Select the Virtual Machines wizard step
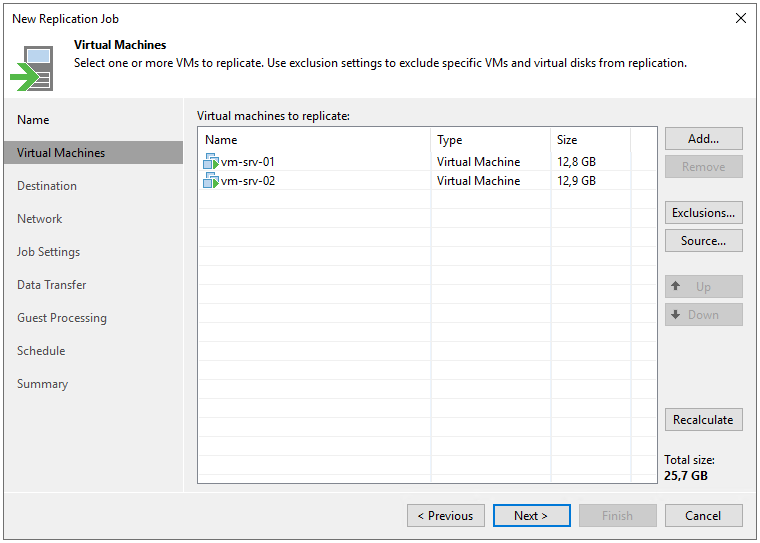 [x=61, y=153]
